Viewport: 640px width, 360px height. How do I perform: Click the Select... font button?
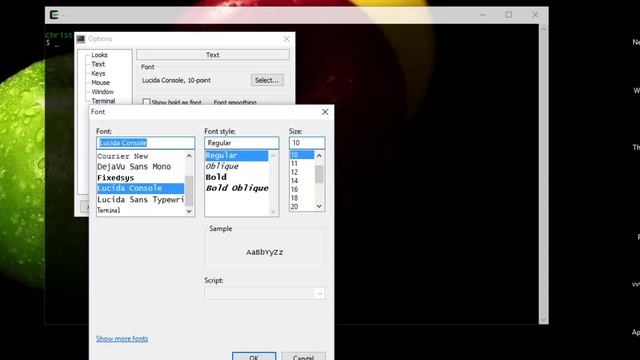click(x=267, y=80)
